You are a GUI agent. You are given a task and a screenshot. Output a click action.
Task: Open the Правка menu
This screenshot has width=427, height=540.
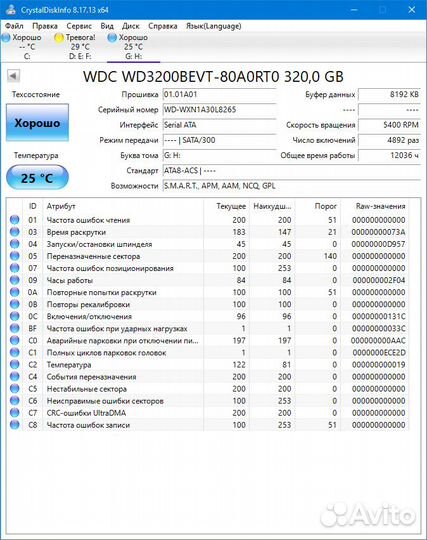[45, 26]
